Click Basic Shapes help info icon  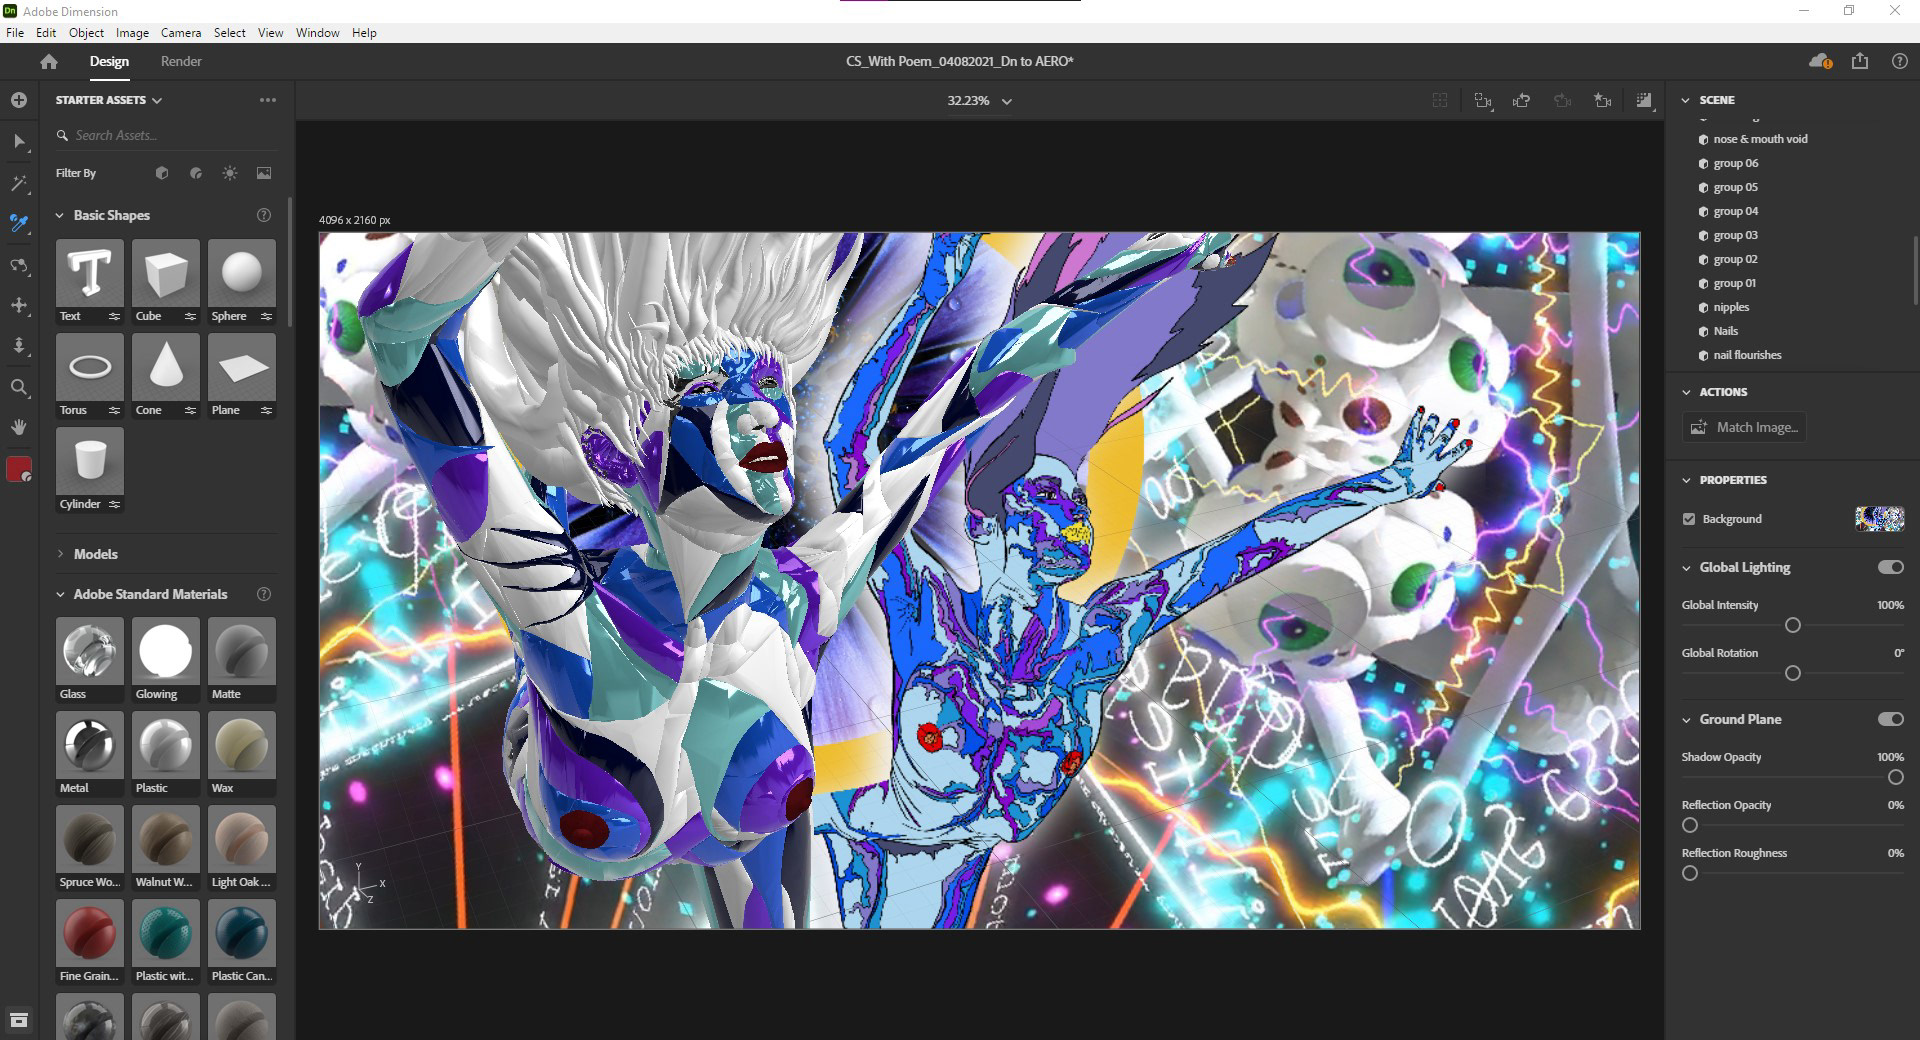(x=264, y=215)
